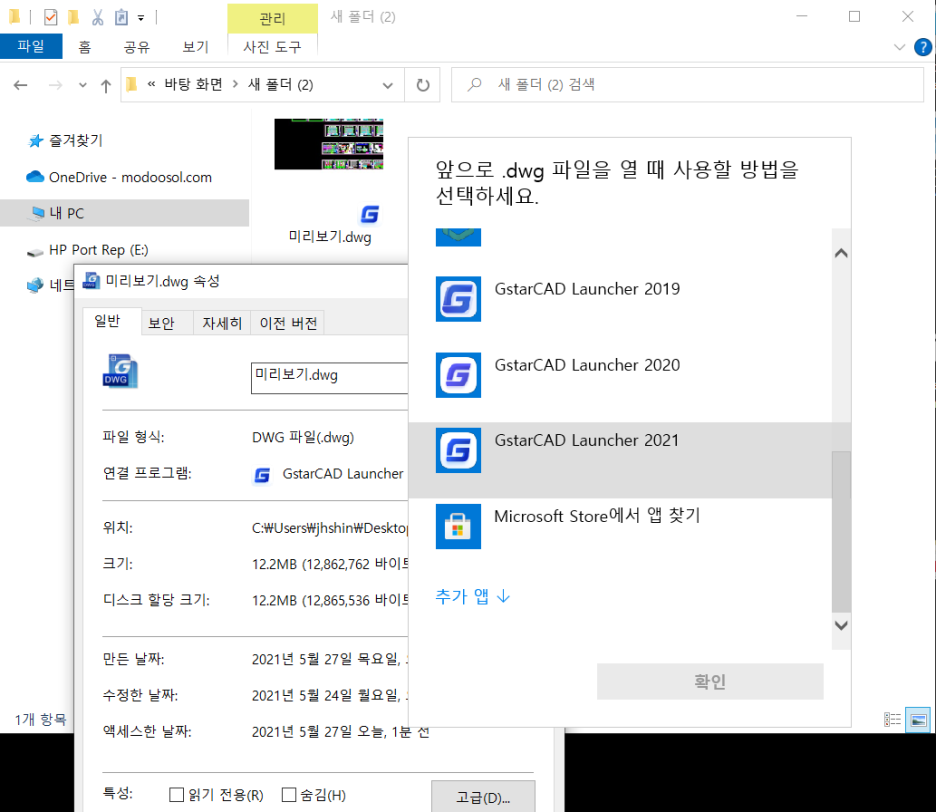Select the GstarCAD Launcher 2020 icon

(x=458, y=375)
